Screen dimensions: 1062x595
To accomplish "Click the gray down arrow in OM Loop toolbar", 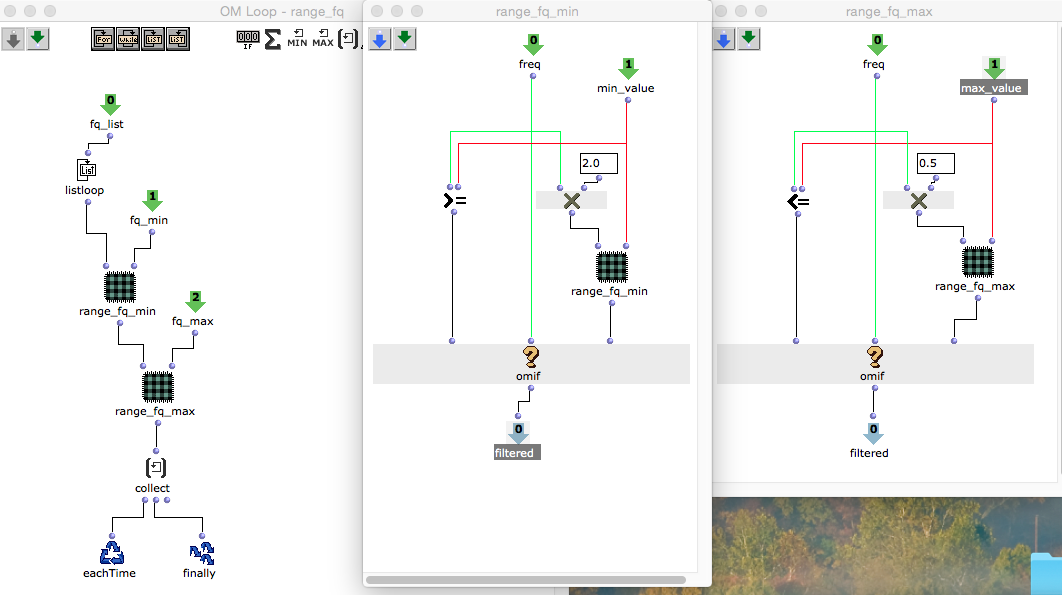I will tap(13, 39).
